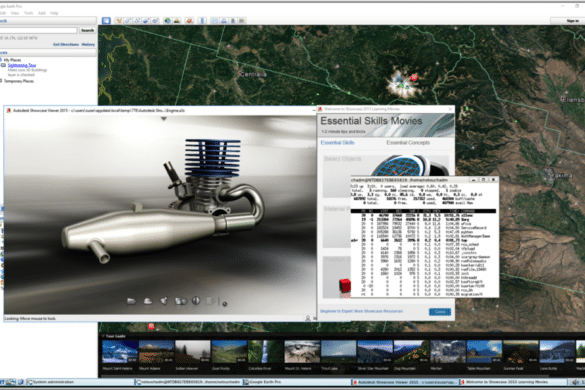Click the small round icon ending Showcase toolbar
Viewport: 585px width, 390px height.
[x=225, y=304]
